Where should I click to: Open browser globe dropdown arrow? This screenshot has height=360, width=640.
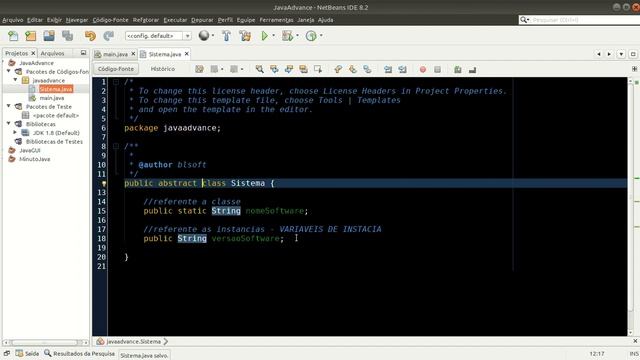pos(213,36)
